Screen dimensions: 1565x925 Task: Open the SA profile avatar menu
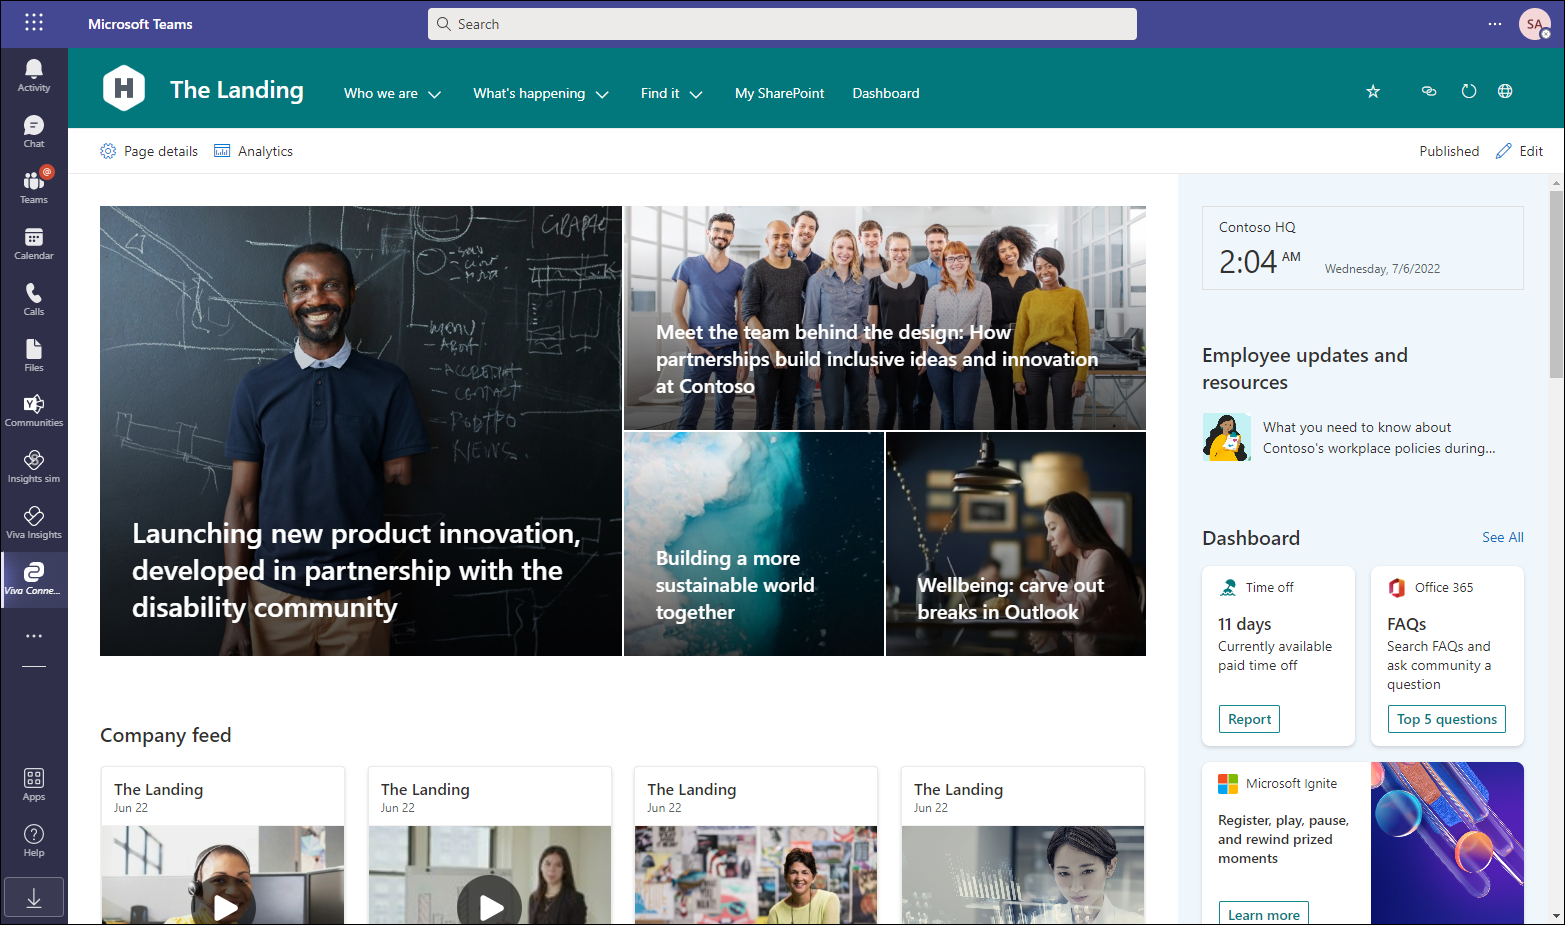click(x=1535, y=24)
